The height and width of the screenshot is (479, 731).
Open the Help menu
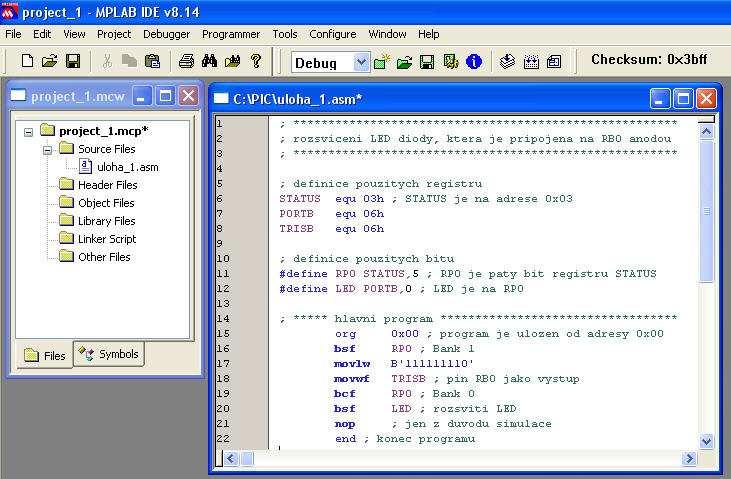tap(428, 34)
